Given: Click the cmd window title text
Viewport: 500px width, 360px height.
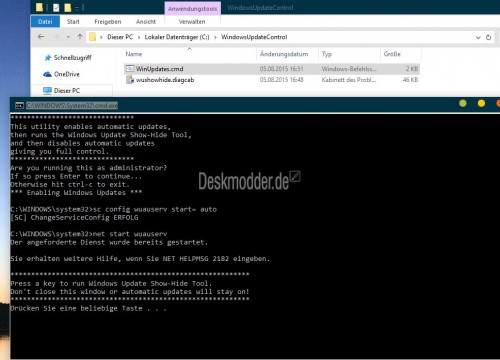Looking at the screenshot, I should click(x=72, y=106).
